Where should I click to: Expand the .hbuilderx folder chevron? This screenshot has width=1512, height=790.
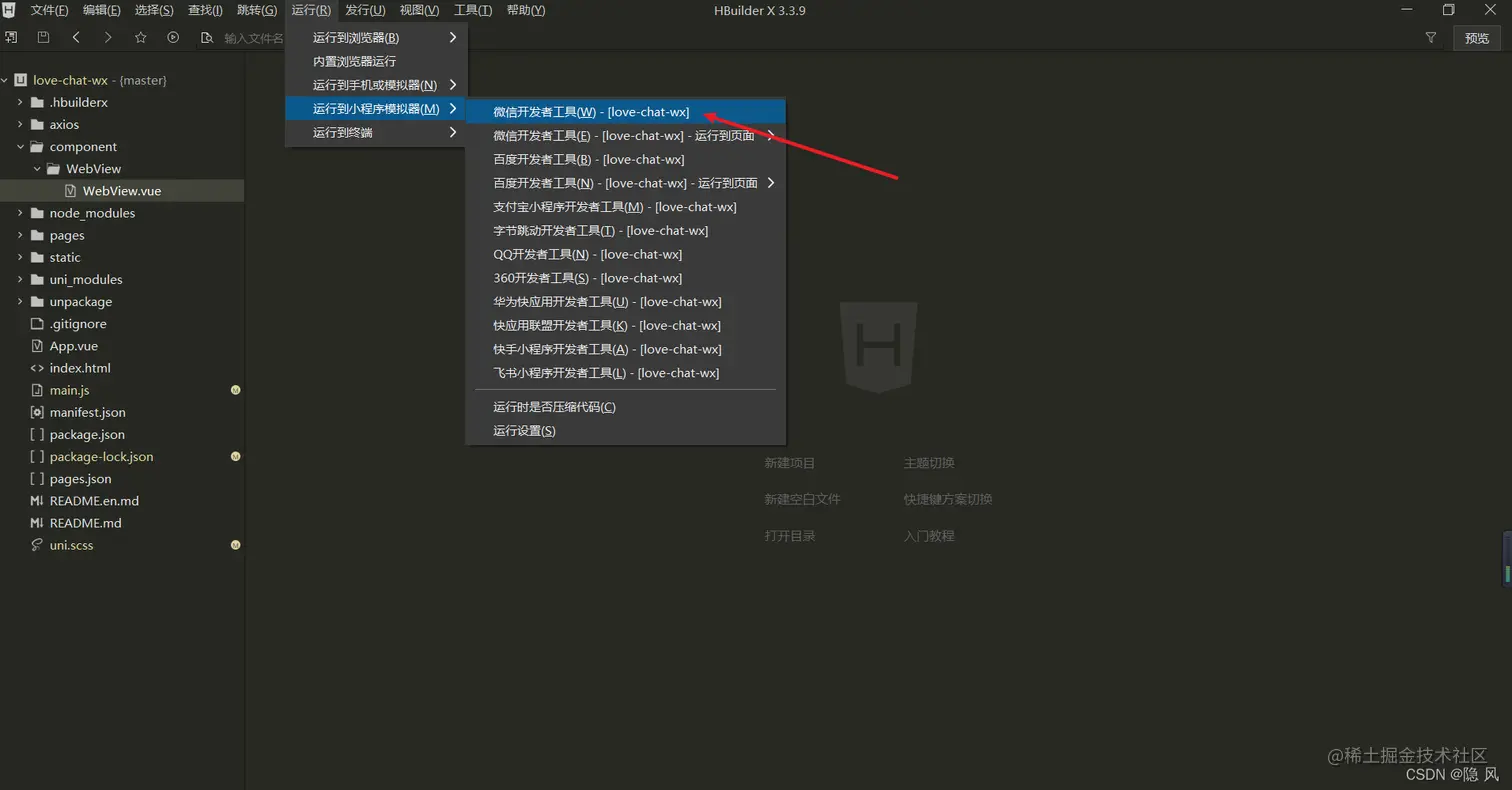click(x=20, y=102)
